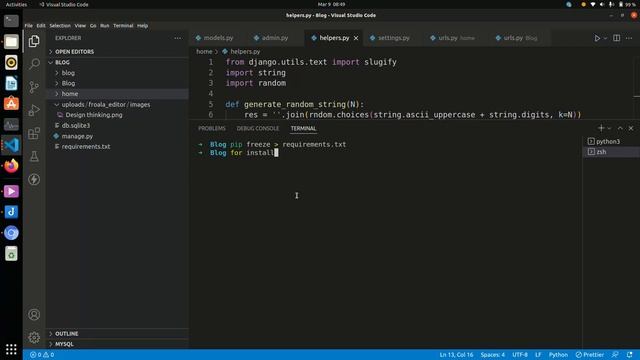Select the zsh terminal instance
This screenshot has width=640, height=360.
pyautogui.click(x=611, y=152)
